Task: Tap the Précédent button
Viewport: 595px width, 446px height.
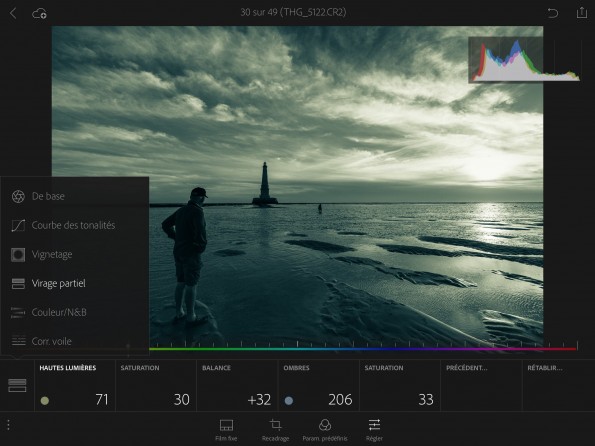Action: click(481, 385)
